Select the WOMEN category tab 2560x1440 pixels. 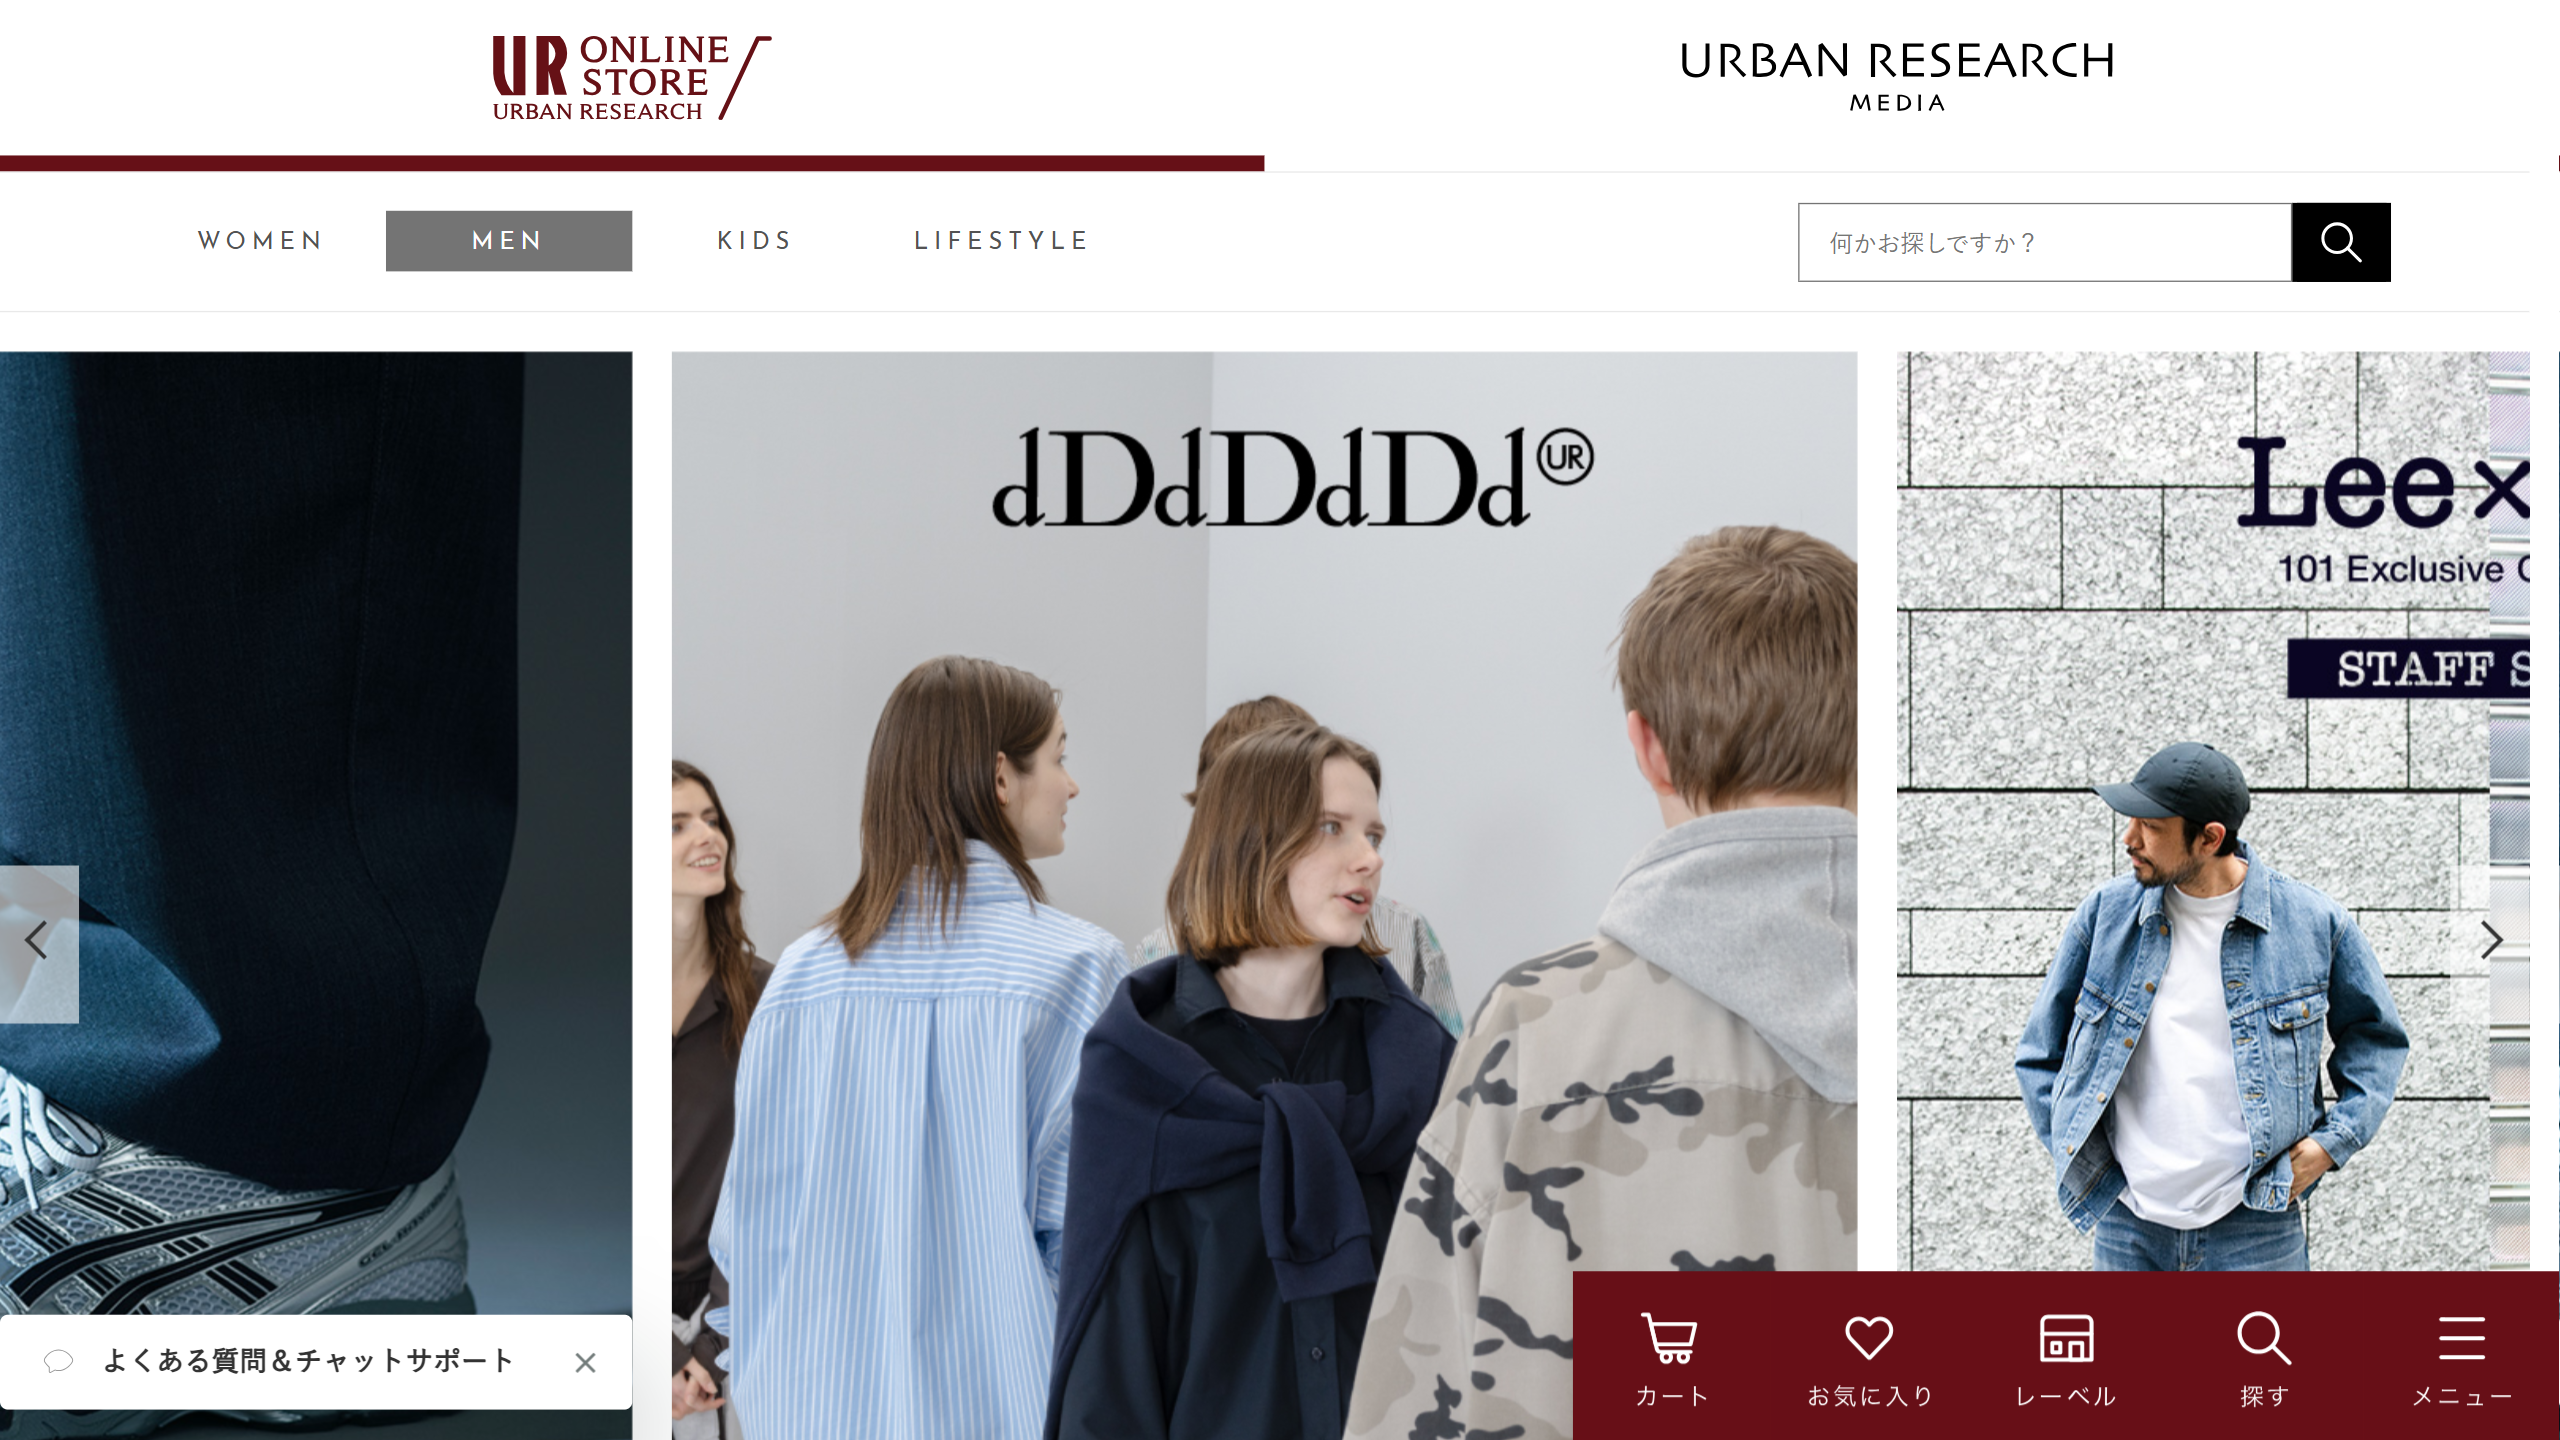coord(261,241)
